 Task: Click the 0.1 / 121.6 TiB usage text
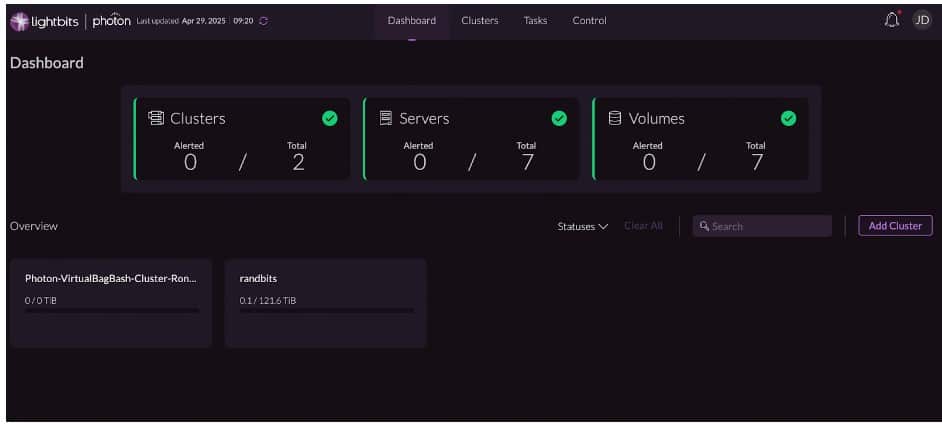(x=268, y=300)
